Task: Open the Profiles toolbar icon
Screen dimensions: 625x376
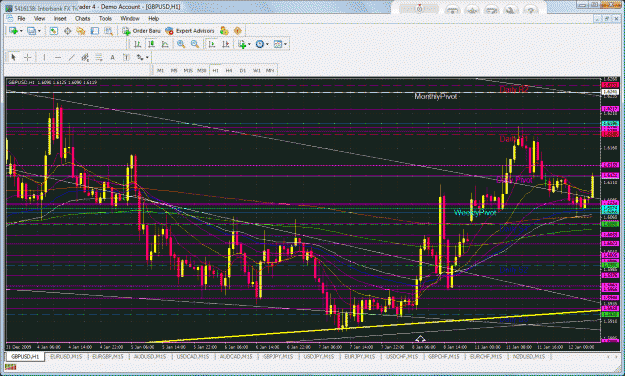Action: (31, 31)
